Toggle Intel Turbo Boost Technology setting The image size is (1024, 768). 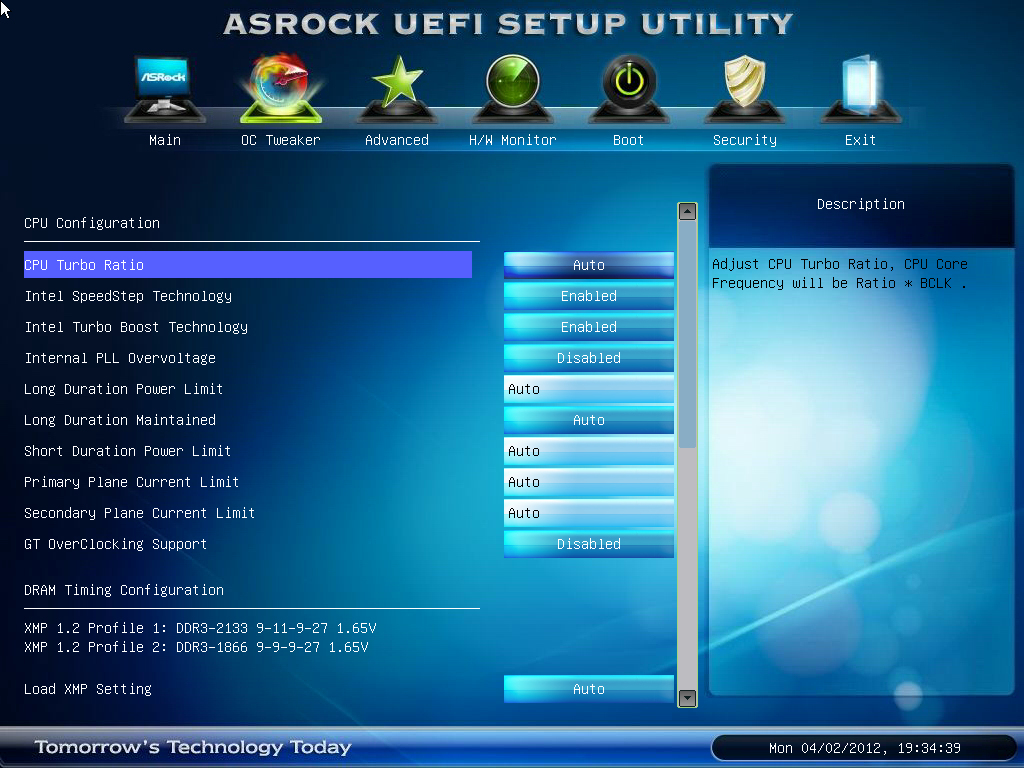(x=588, y=327)
